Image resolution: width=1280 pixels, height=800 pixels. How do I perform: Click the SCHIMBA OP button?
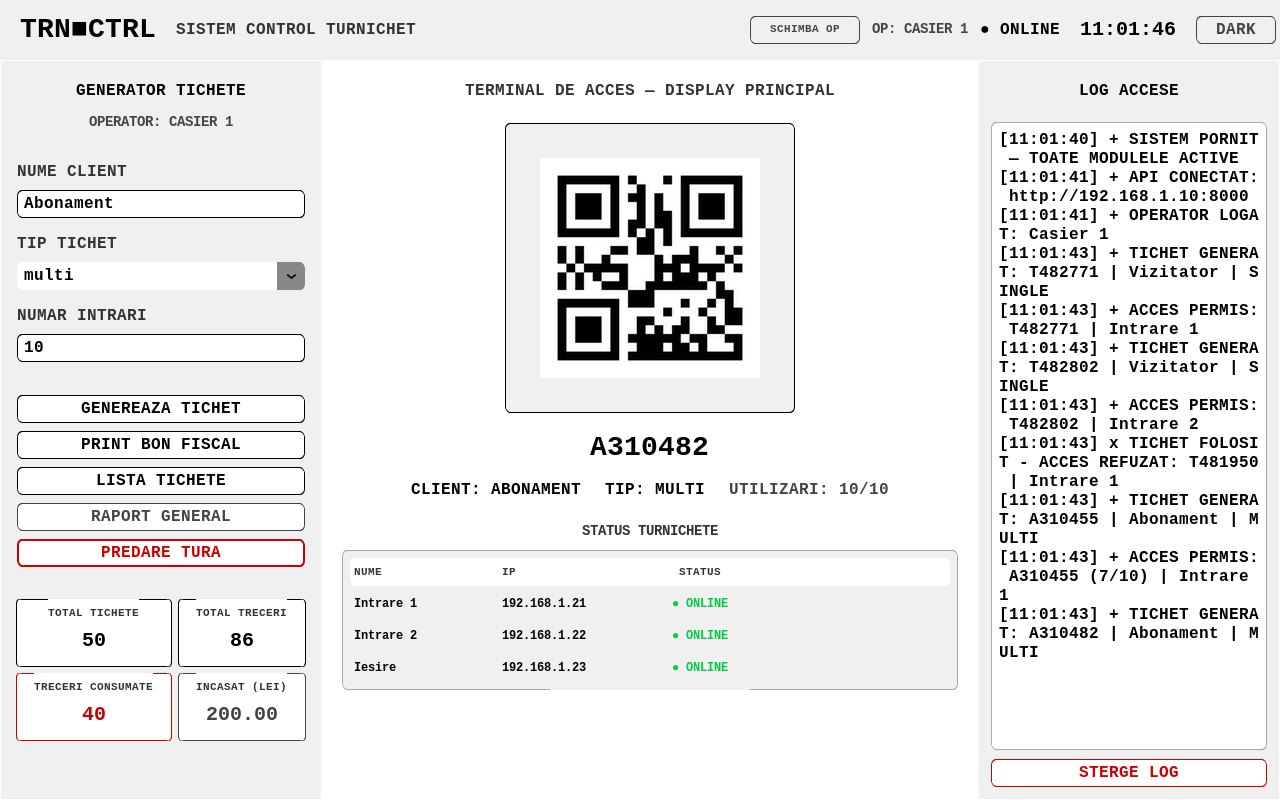point(805,29)
